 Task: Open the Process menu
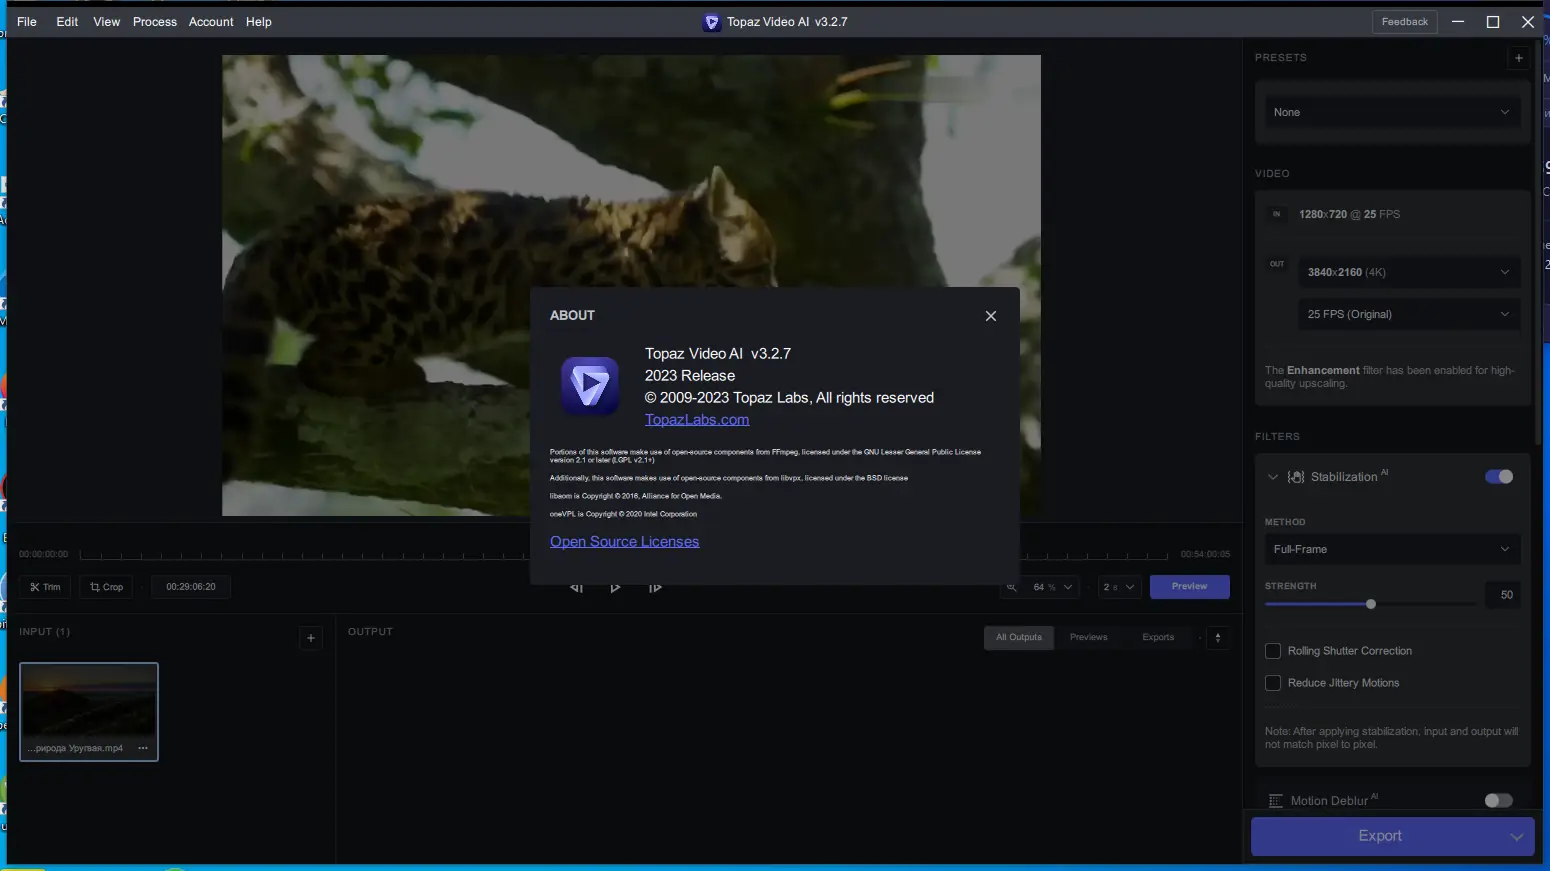(155, 22)
